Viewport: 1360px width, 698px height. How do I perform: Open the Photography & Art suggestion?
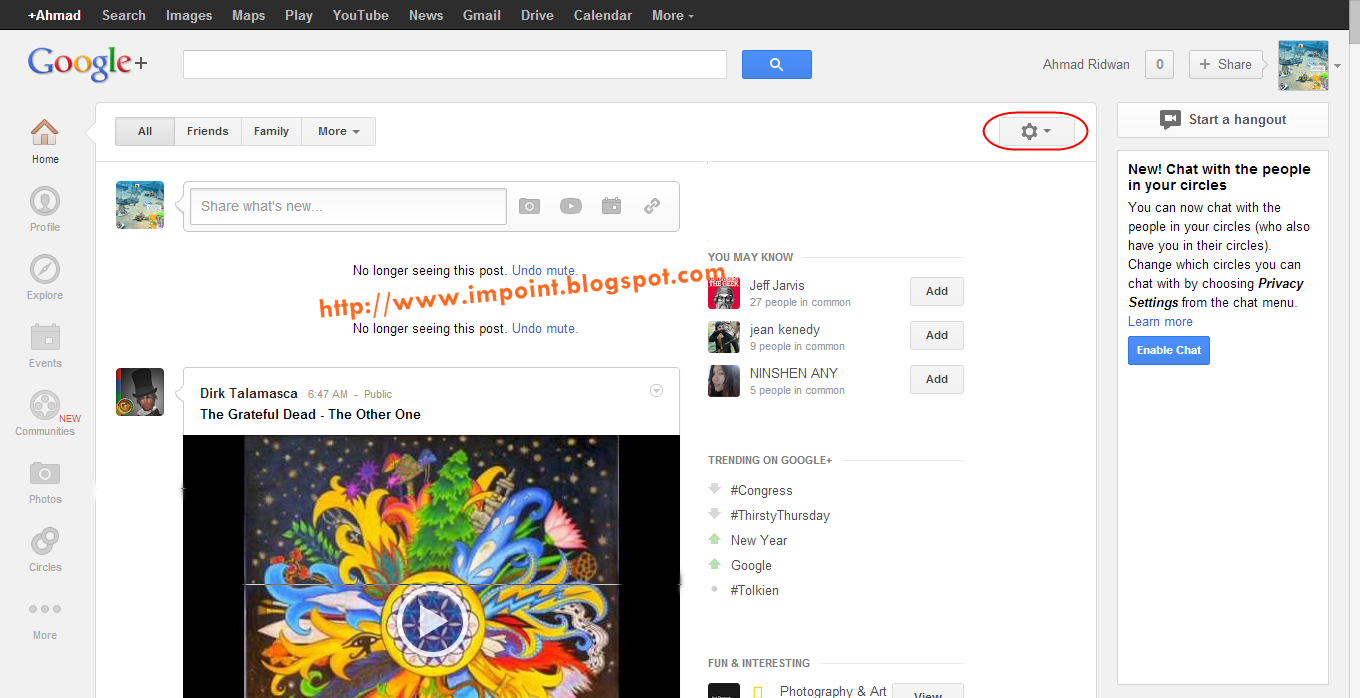pos(833,691)
